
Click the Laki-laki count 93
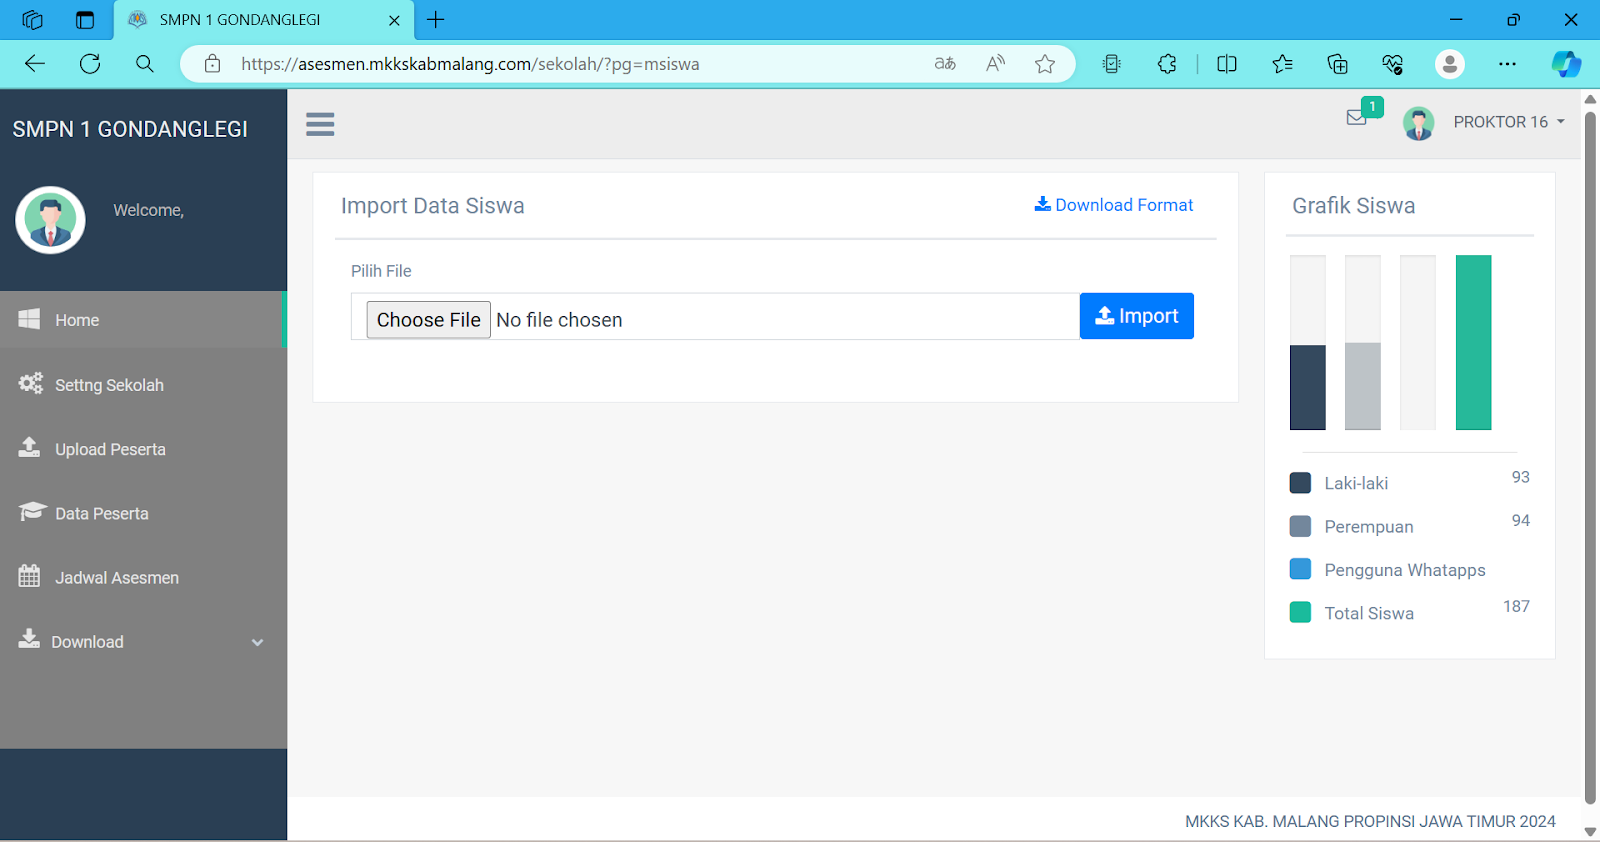(x=1521, y=477)
